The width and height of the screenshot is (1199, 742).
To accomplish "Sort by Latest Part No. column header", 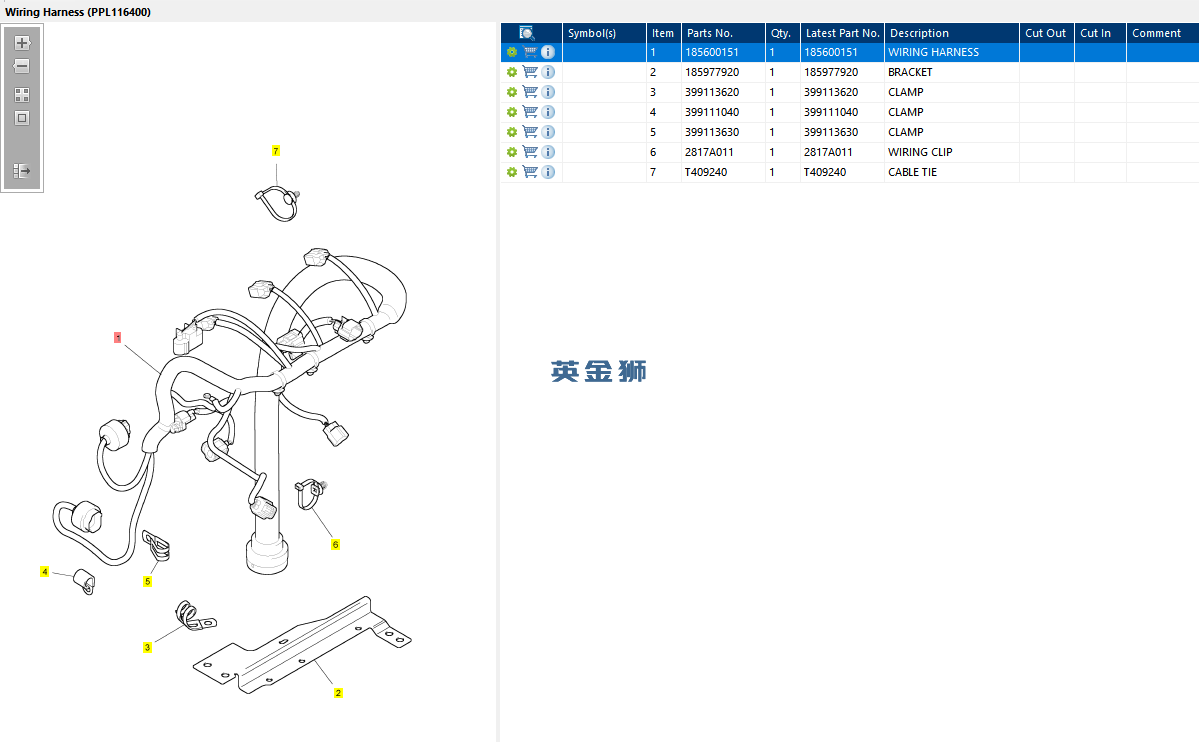I will (843, 33).
